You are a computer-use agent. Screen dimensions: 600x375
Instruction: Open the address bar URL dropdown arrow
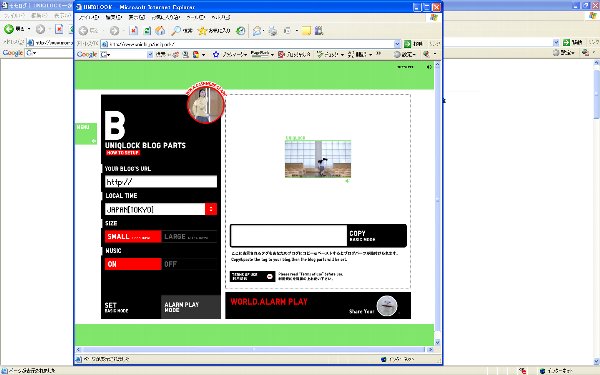(397, 44)
